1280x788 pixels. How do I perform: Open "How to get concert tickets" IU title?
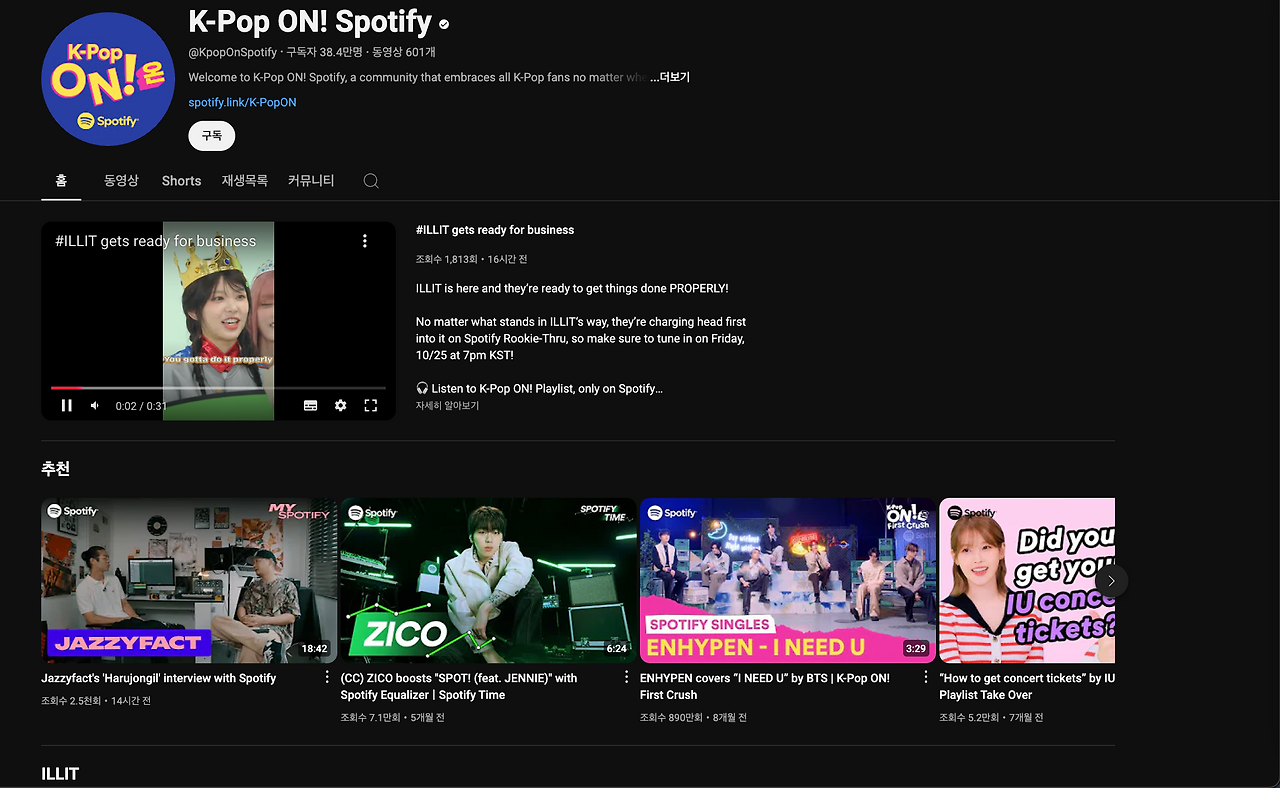[x=1027, y=686]
